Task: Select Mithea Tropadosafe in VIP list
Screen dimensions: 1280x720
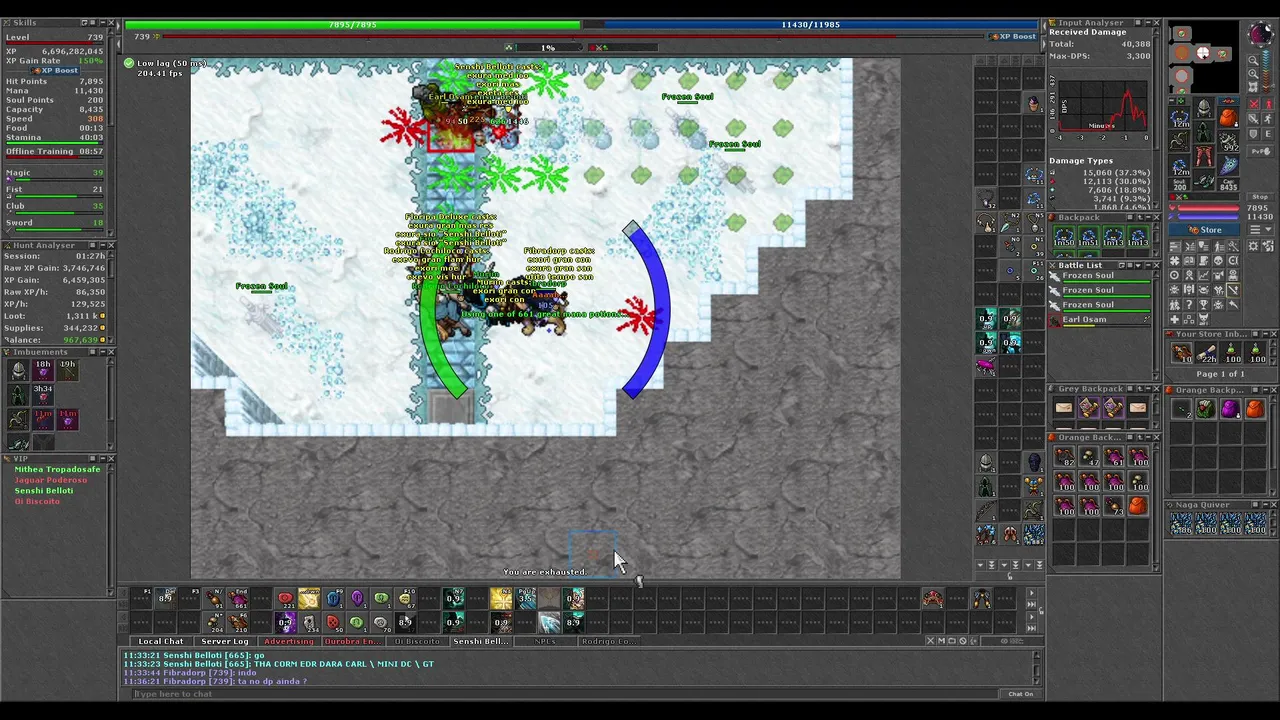Action: 57,469
